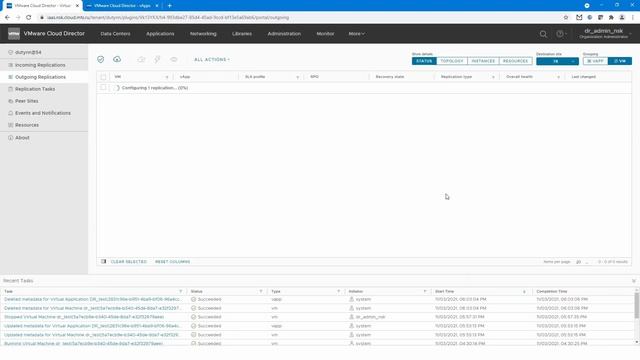The height and width of the screenshot is (360, 640).
Task: Click the checkmark circle toolbar icon
Action: point(101,60)
